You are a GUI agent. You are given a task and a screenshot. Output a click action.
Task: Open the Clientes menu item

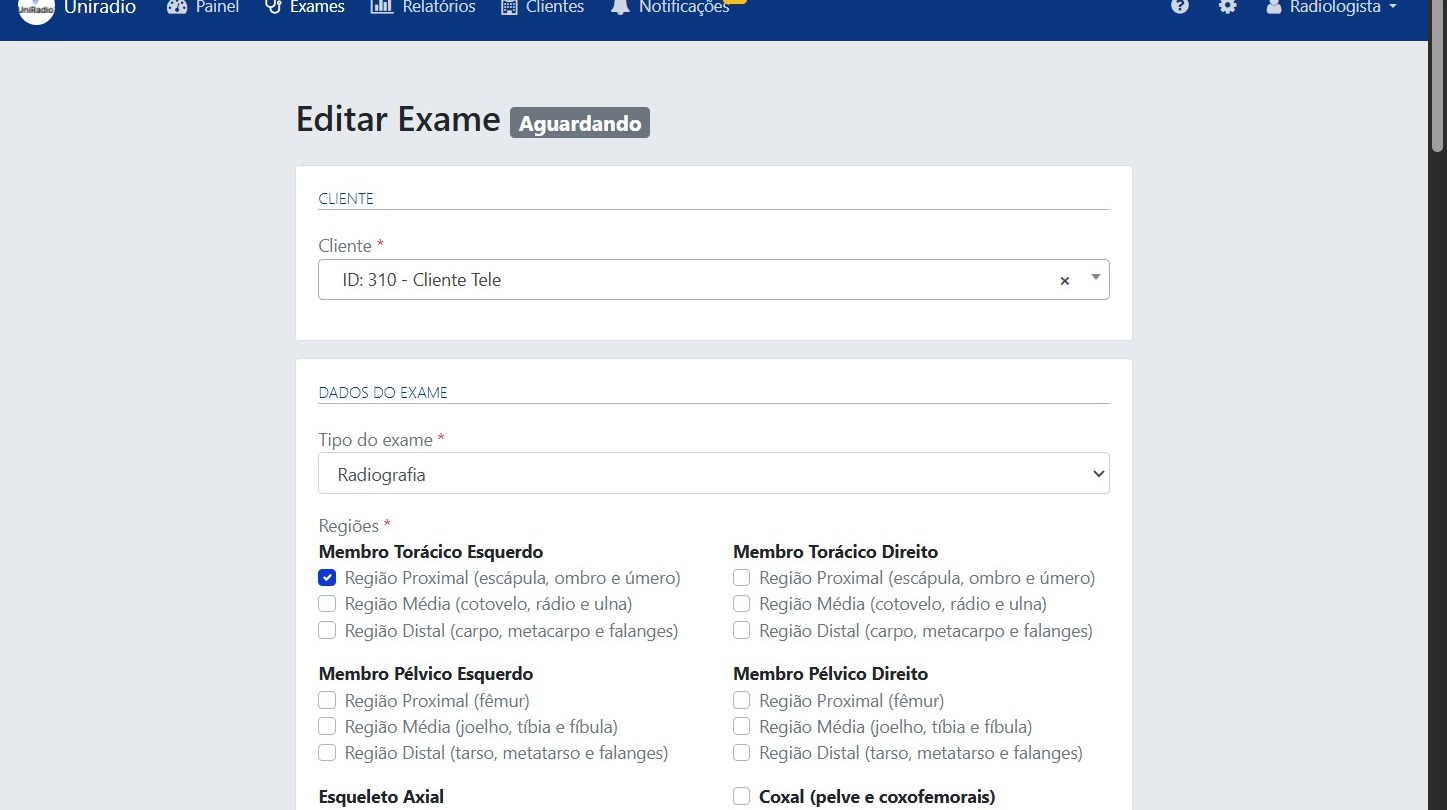555,8
